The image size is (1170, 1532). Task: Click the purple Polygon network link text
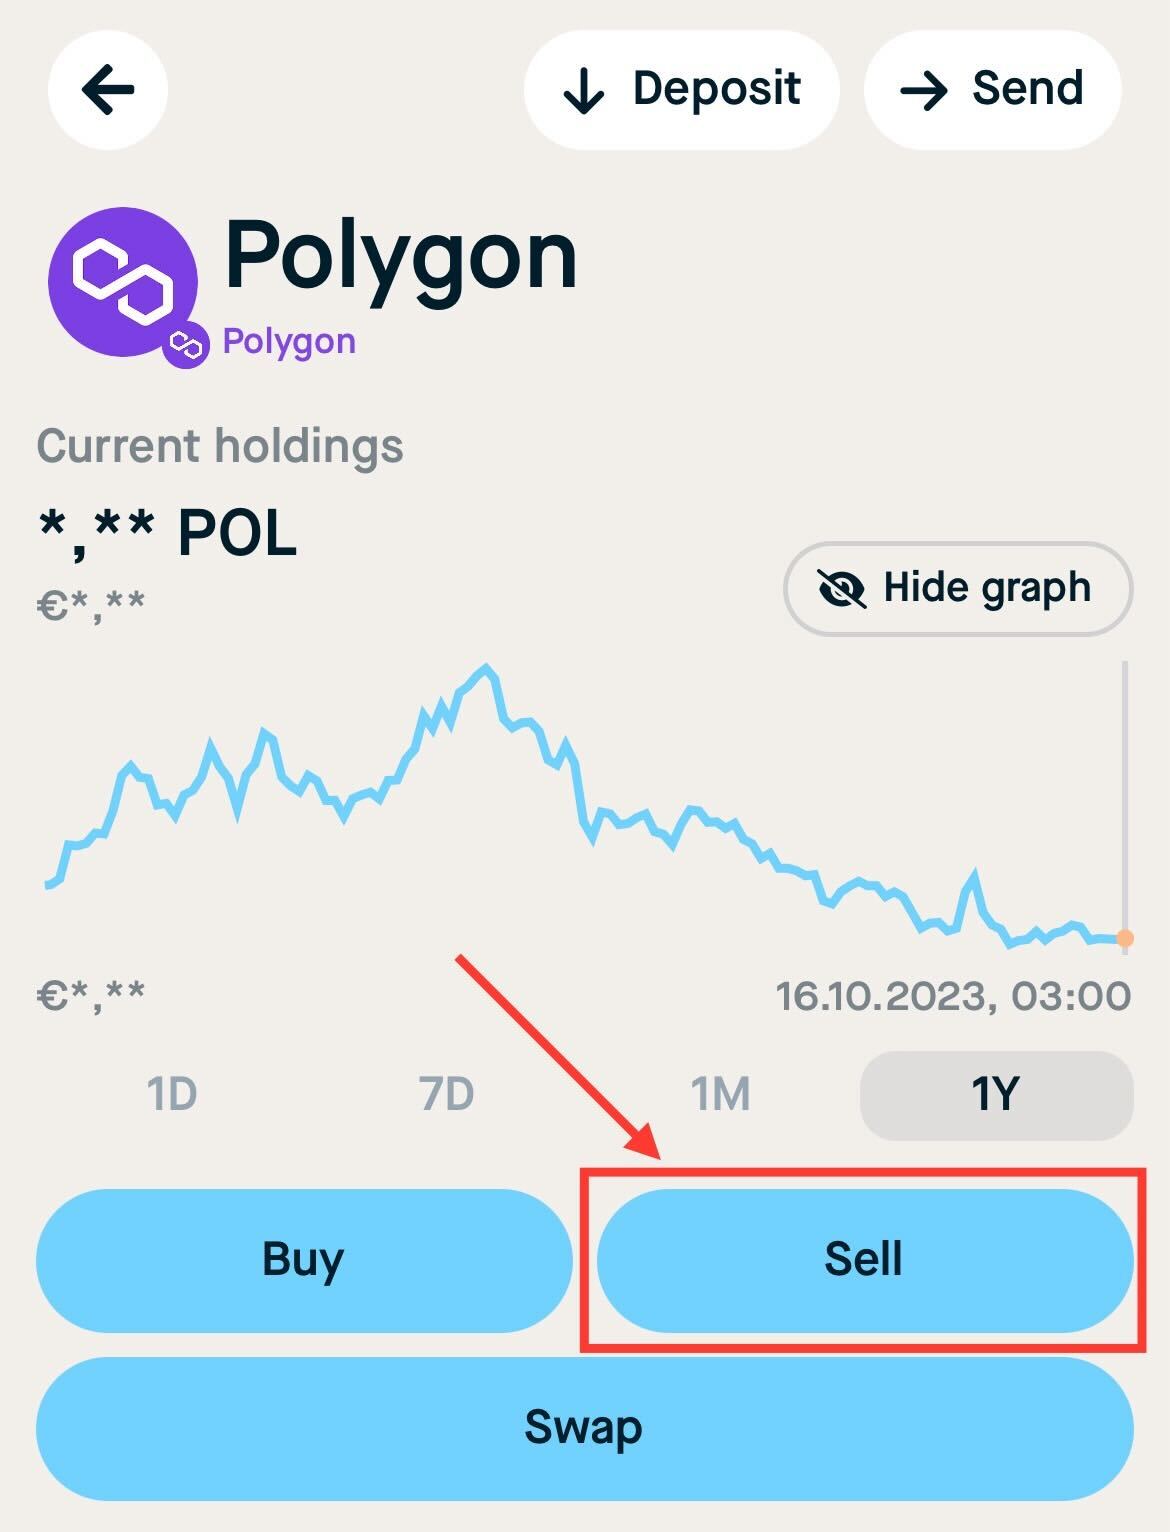[289, 342]
